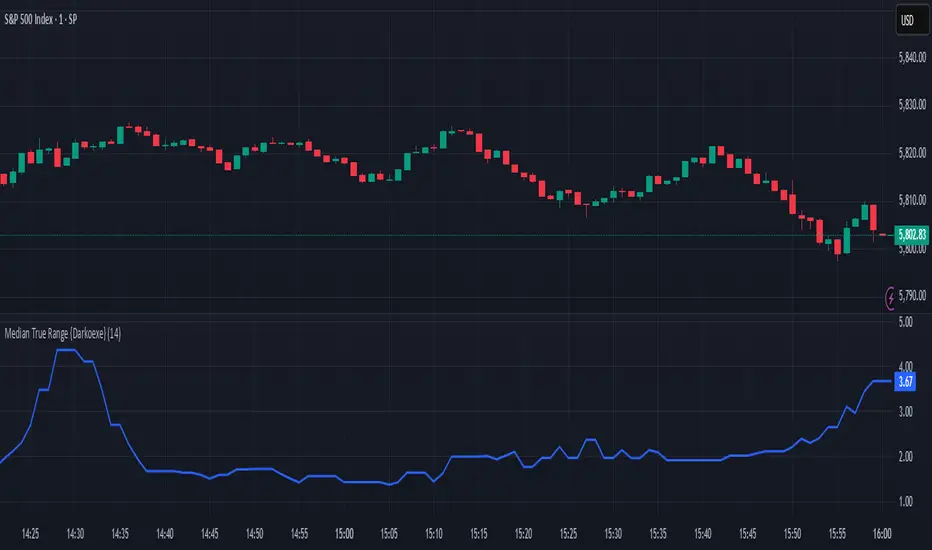Click the 5,810.00 price scale label
Screen dimensions: 932x550
(x=912, y=200)
